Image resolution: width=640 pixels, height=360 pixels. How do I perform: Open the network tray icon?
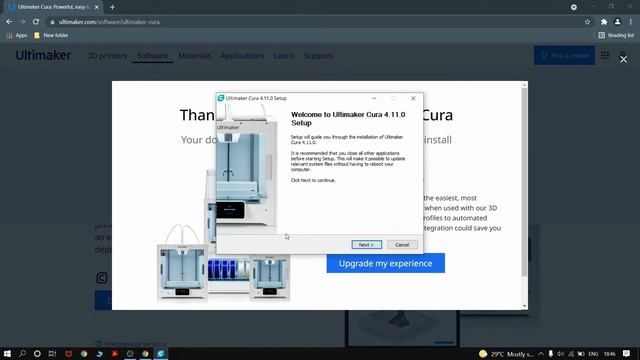click(x=571, y=354)
